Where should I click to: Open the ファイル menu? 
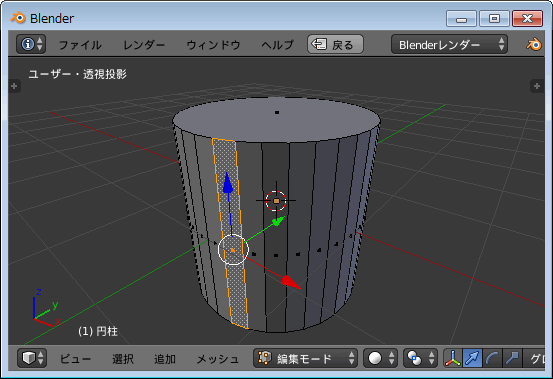pos(80,45)
